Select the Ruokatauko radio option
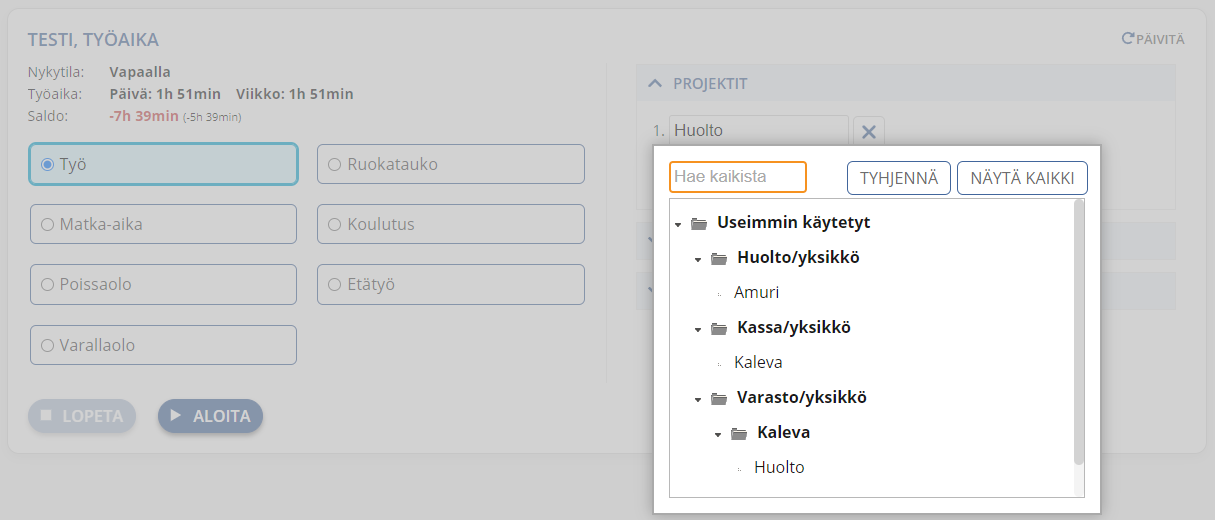The image size is (1215, 520). tap(334, 164)
